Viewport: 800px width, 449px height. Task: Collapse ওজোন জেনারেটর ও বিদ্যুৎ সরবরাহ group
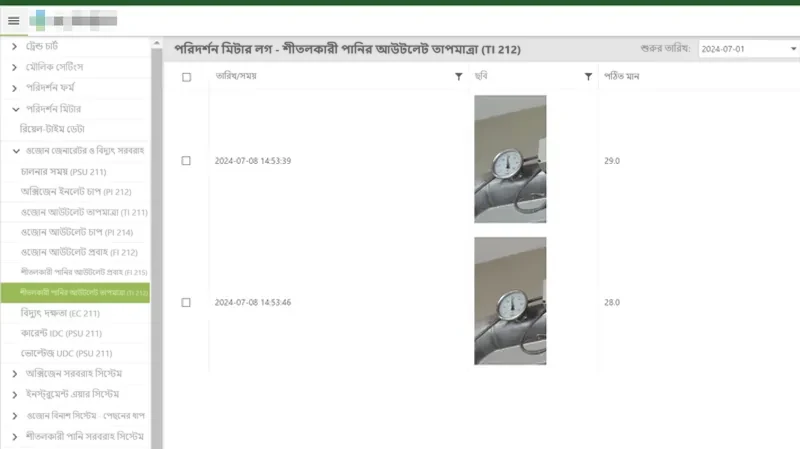16,151
